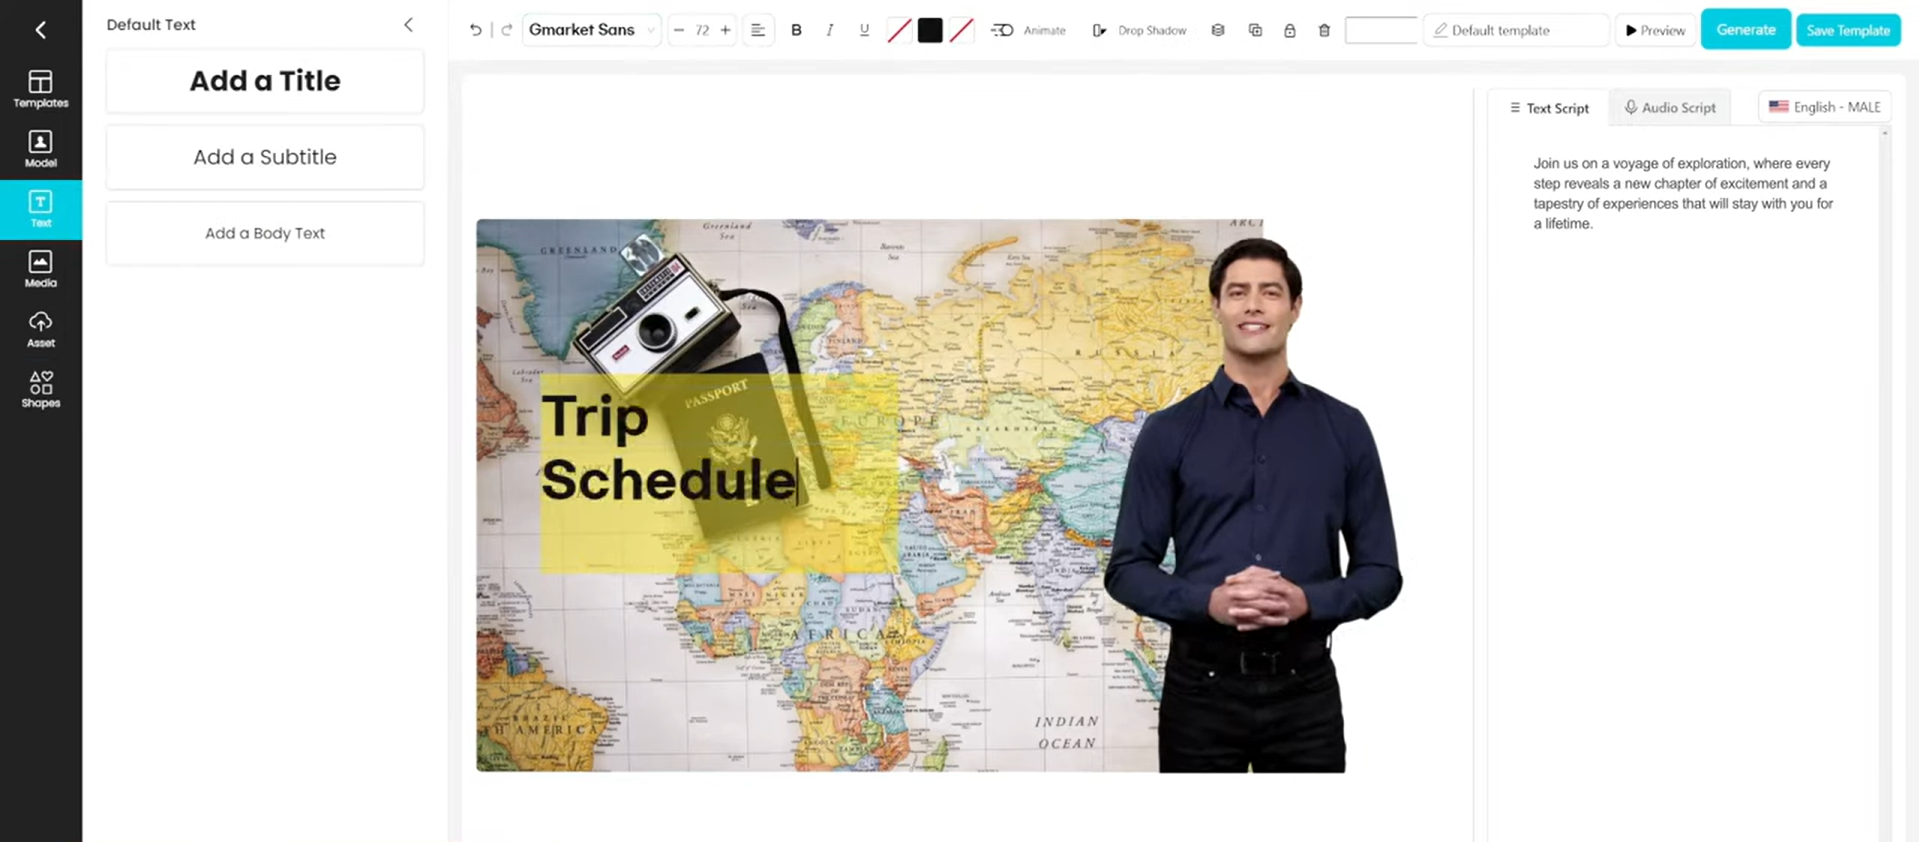The width and height of the screenshot is (1919, 842).
Task: Open the first no-color swatch
Action: point(899,30)
